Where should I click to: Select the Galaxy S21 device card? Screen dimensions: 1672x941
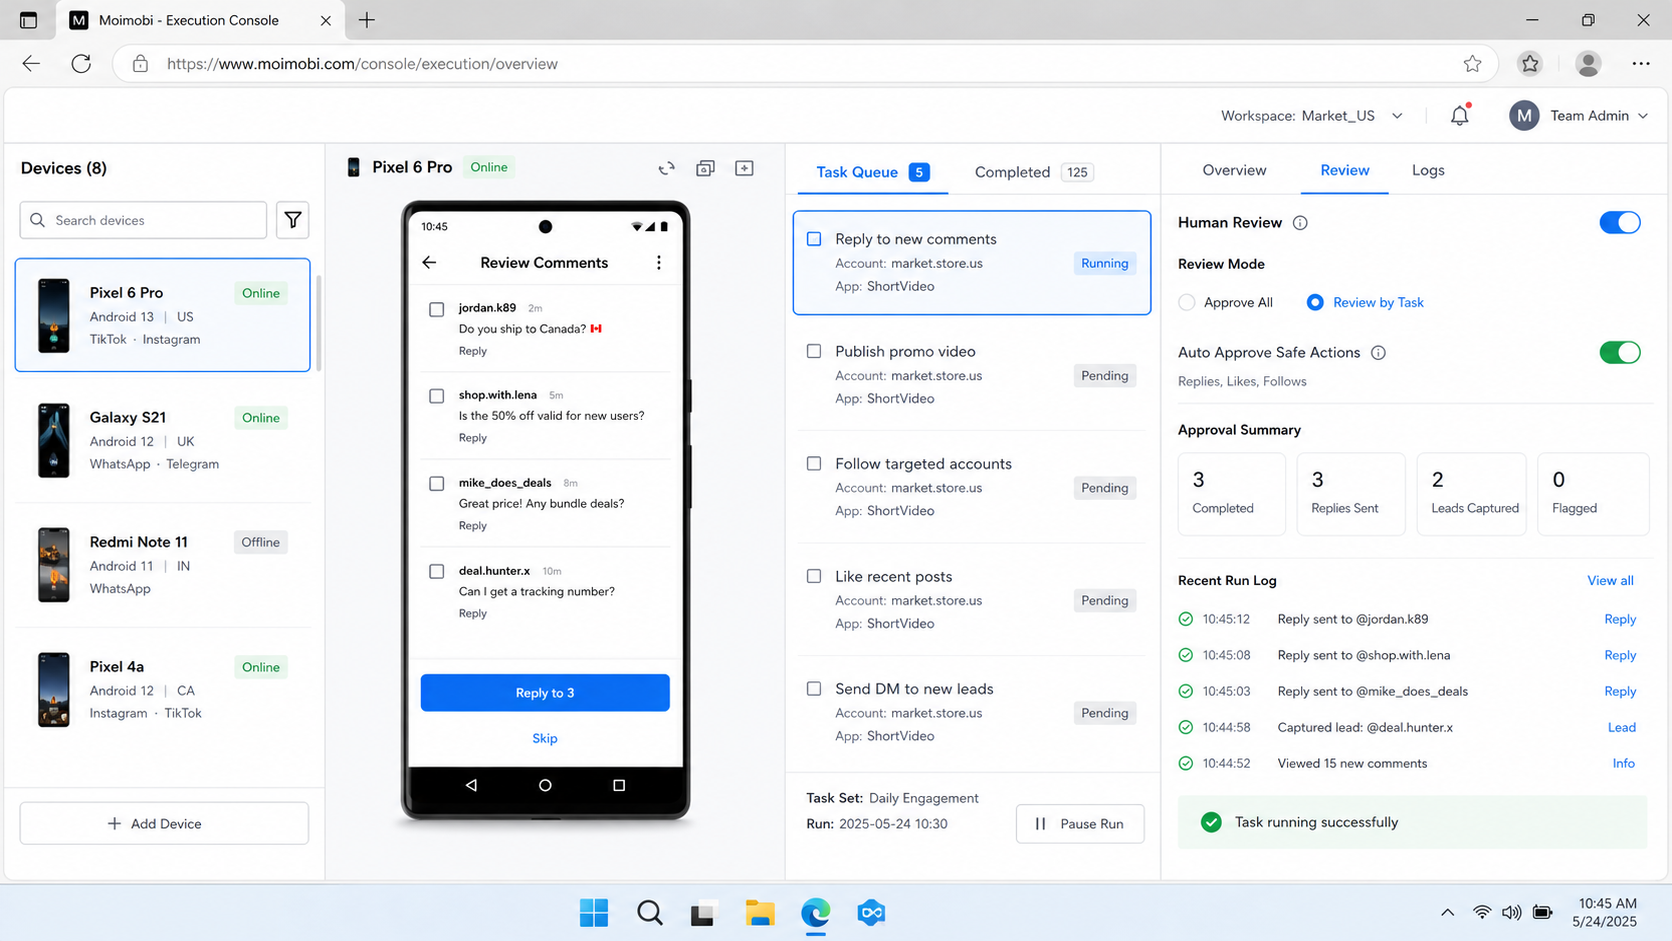163,440
